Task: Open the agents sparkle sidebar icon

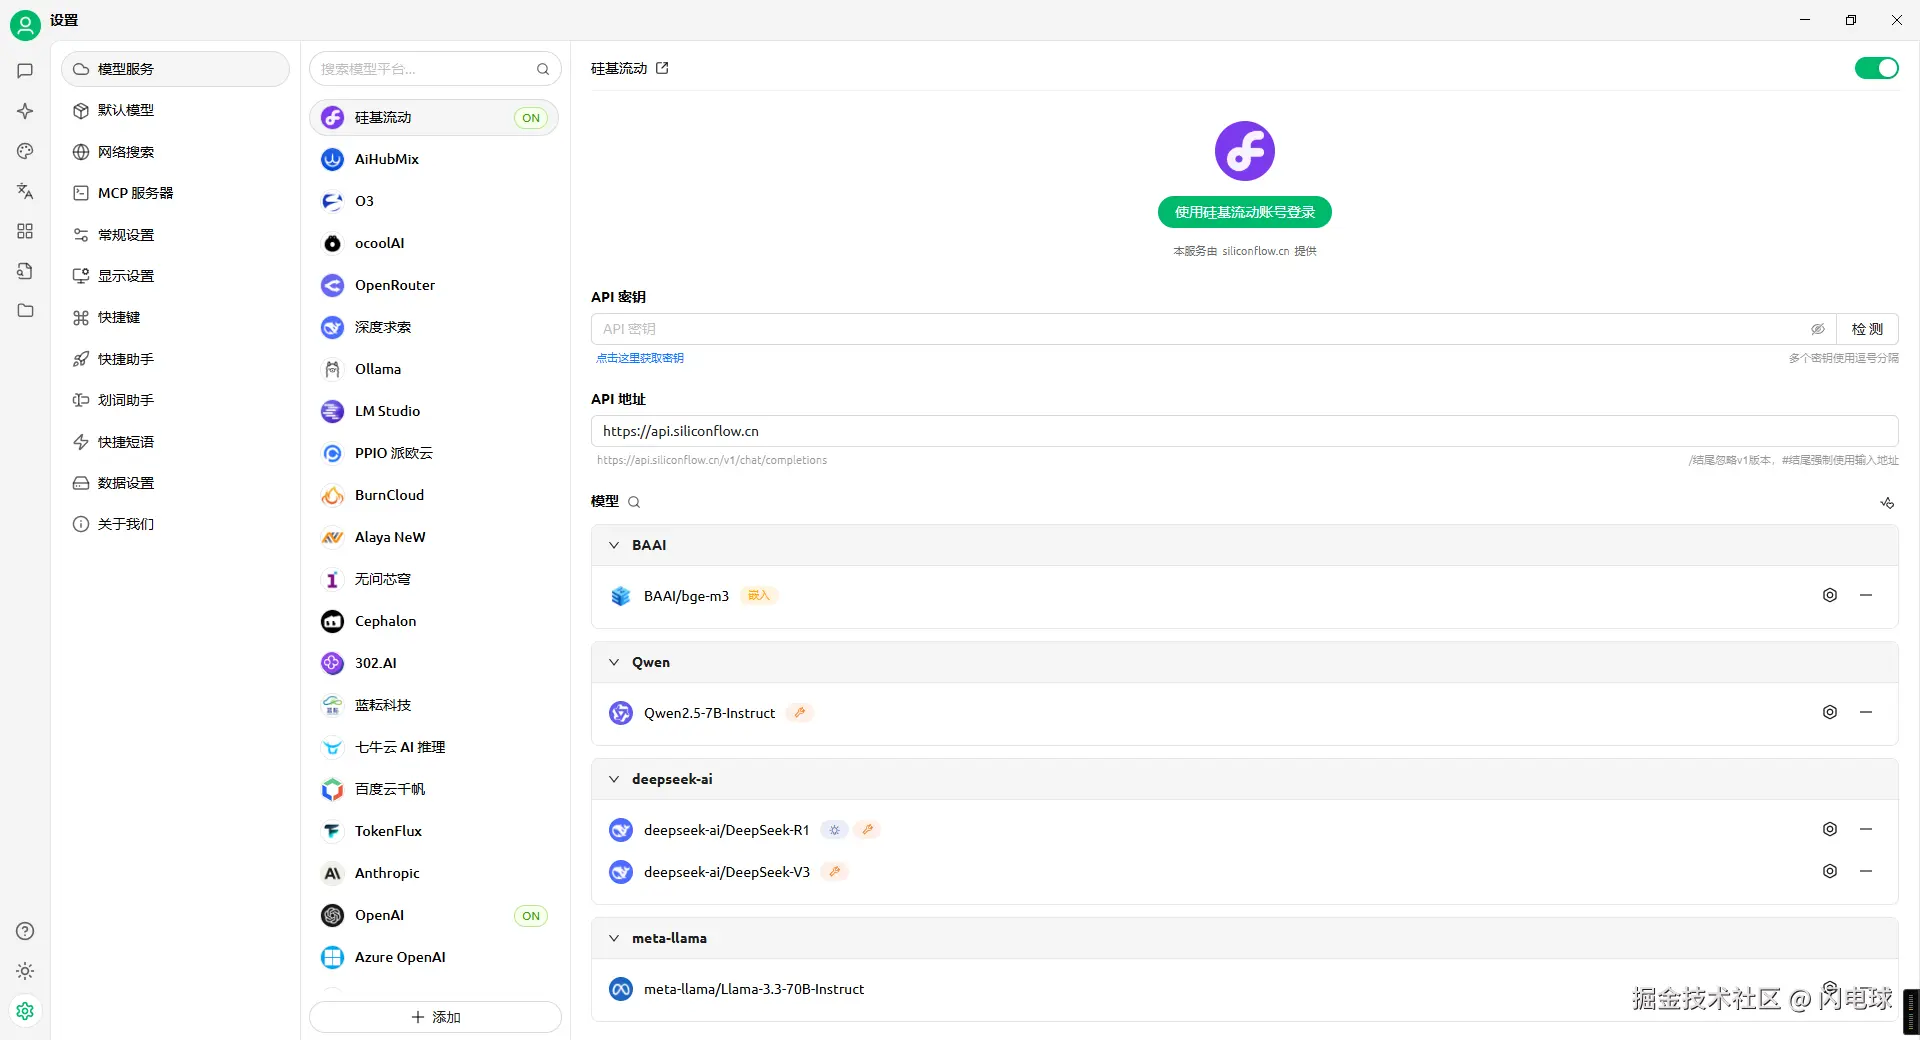Action: pos(25,111)
